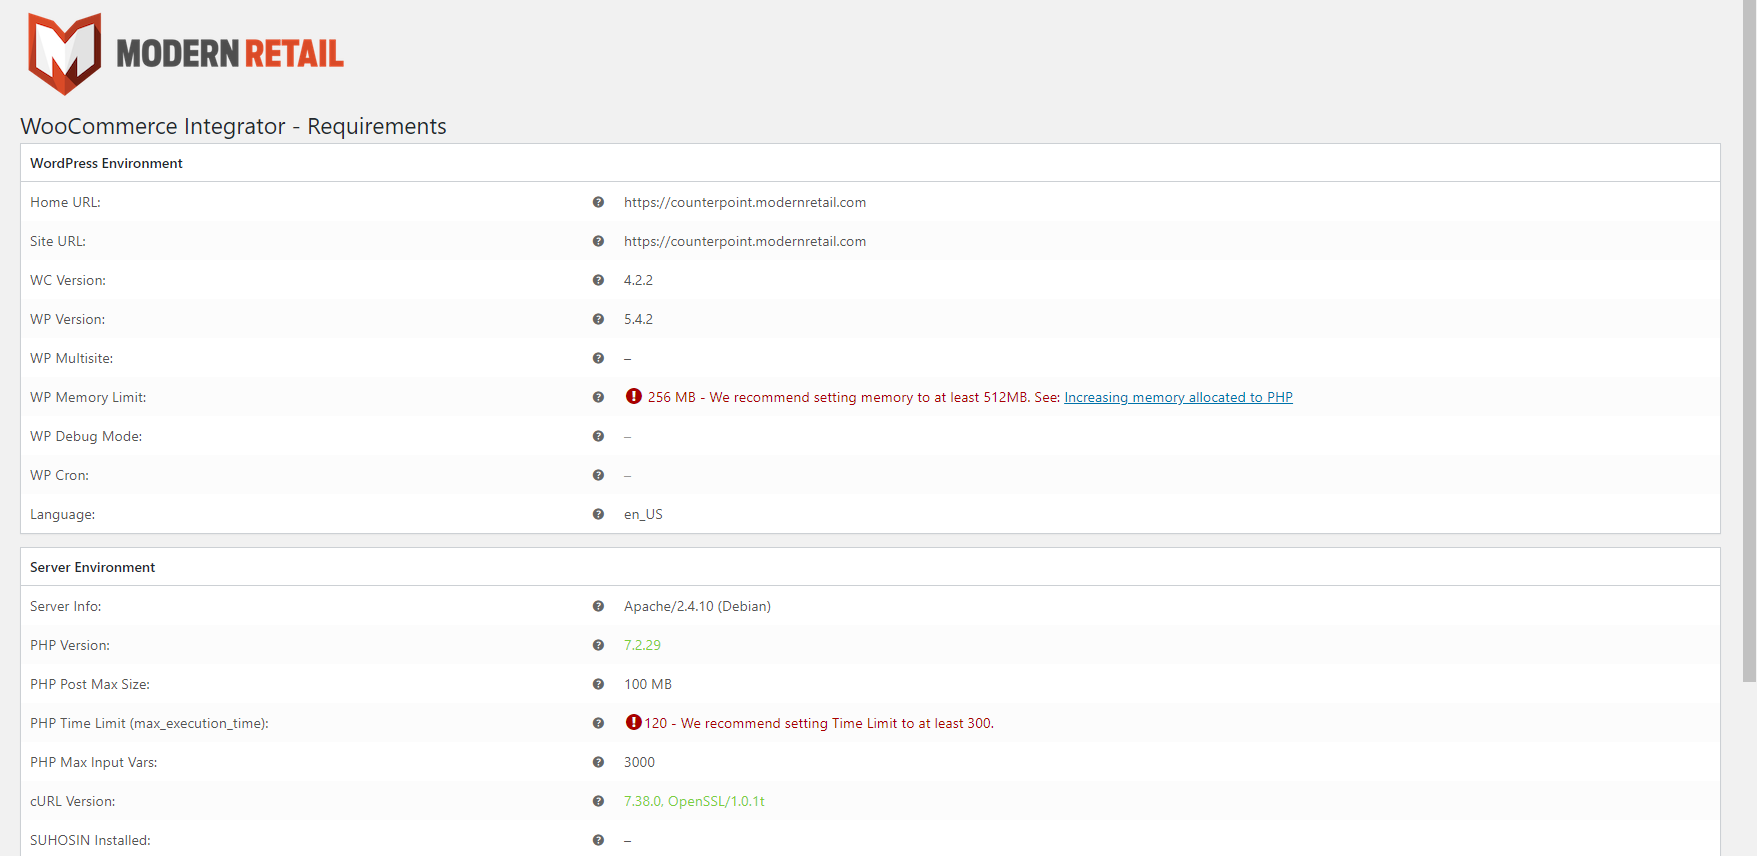Viewport: 1757px width, 856px height.
Task: Click the WooCommerce Integrator - Requirements heading
Action: click(233, 126)
